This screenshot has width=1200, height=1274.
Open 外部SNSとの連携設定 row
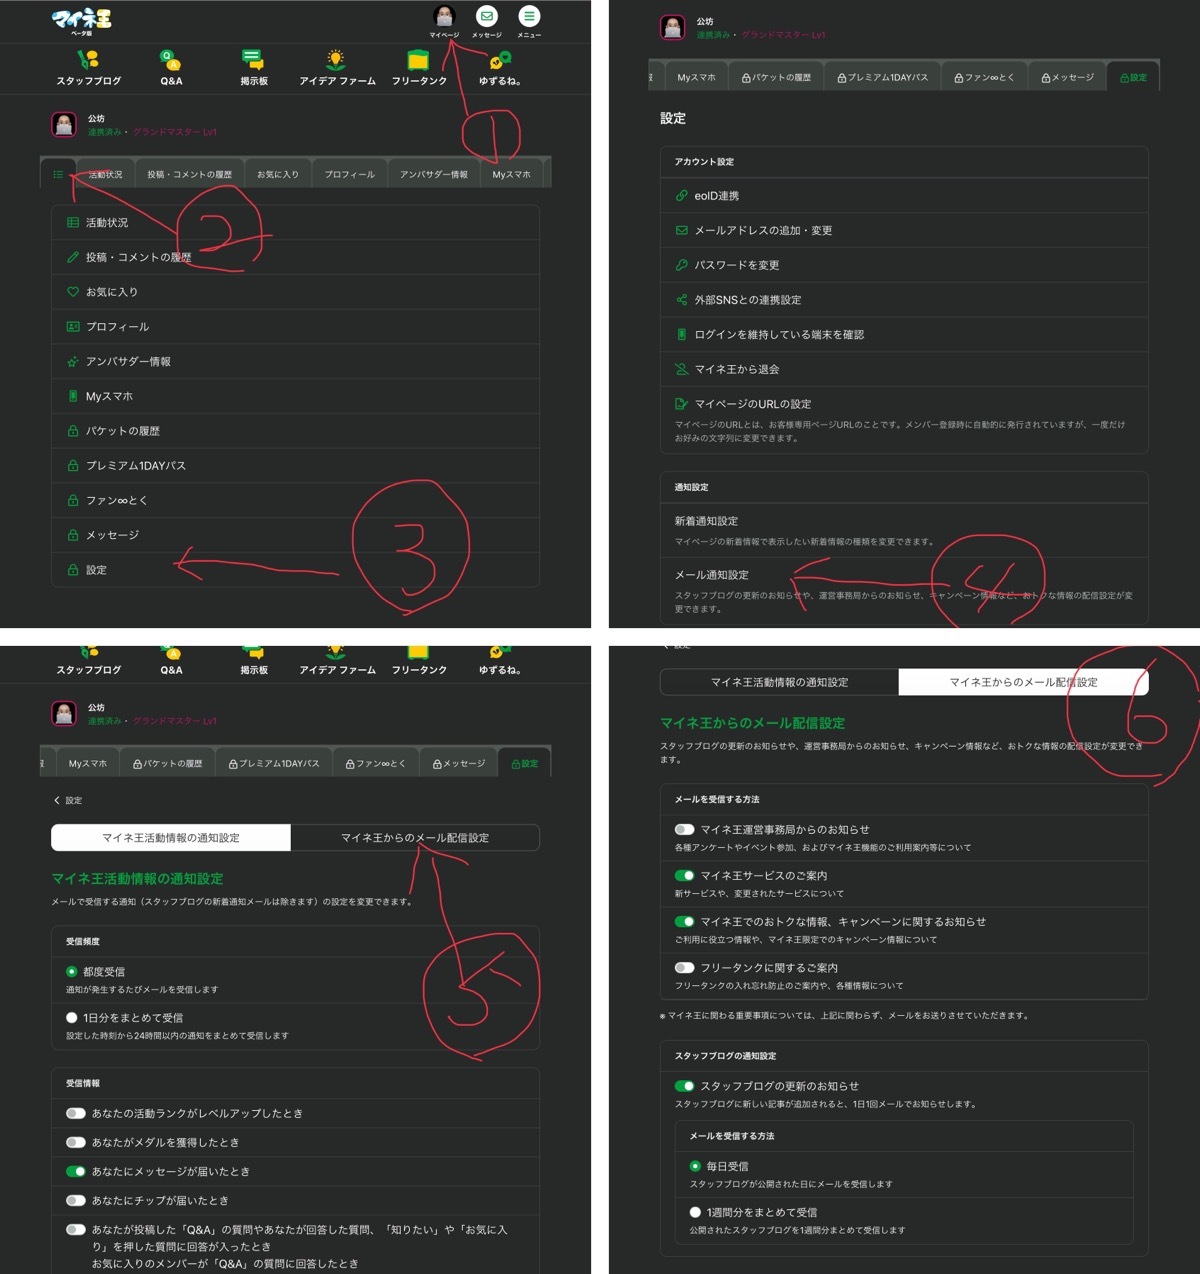click(x=904, y=300)
